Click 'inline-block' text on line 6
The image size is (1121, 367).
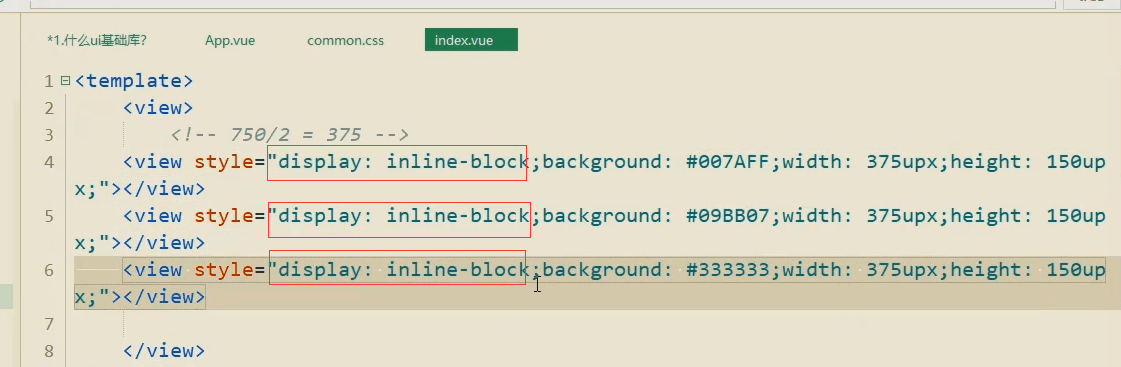[x=457, y=270]
